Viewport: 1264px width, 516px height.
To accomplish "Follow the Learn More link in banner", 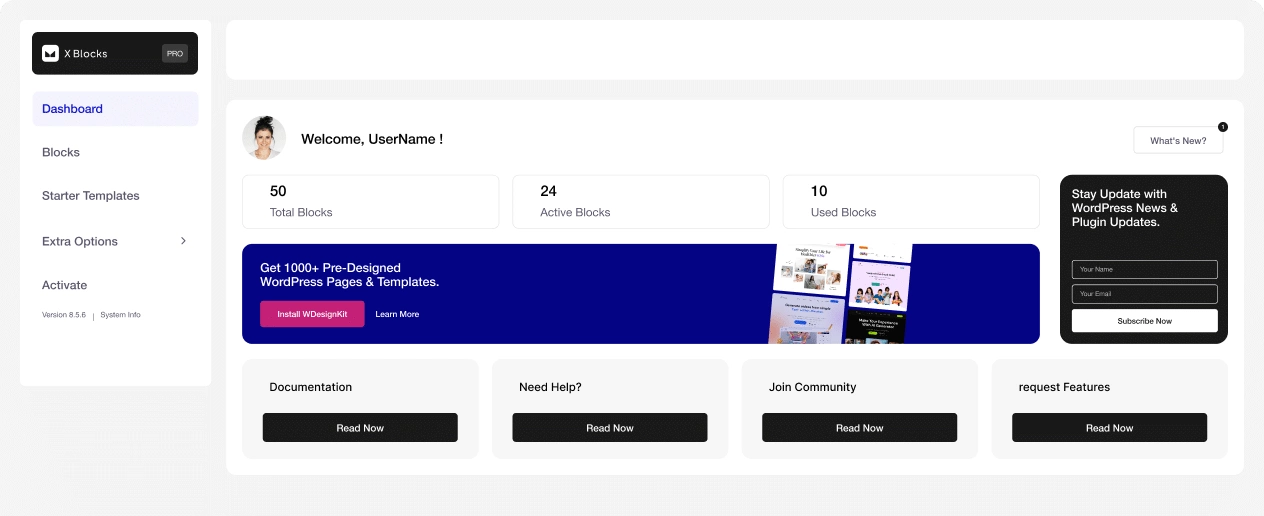I will [397, 314].
